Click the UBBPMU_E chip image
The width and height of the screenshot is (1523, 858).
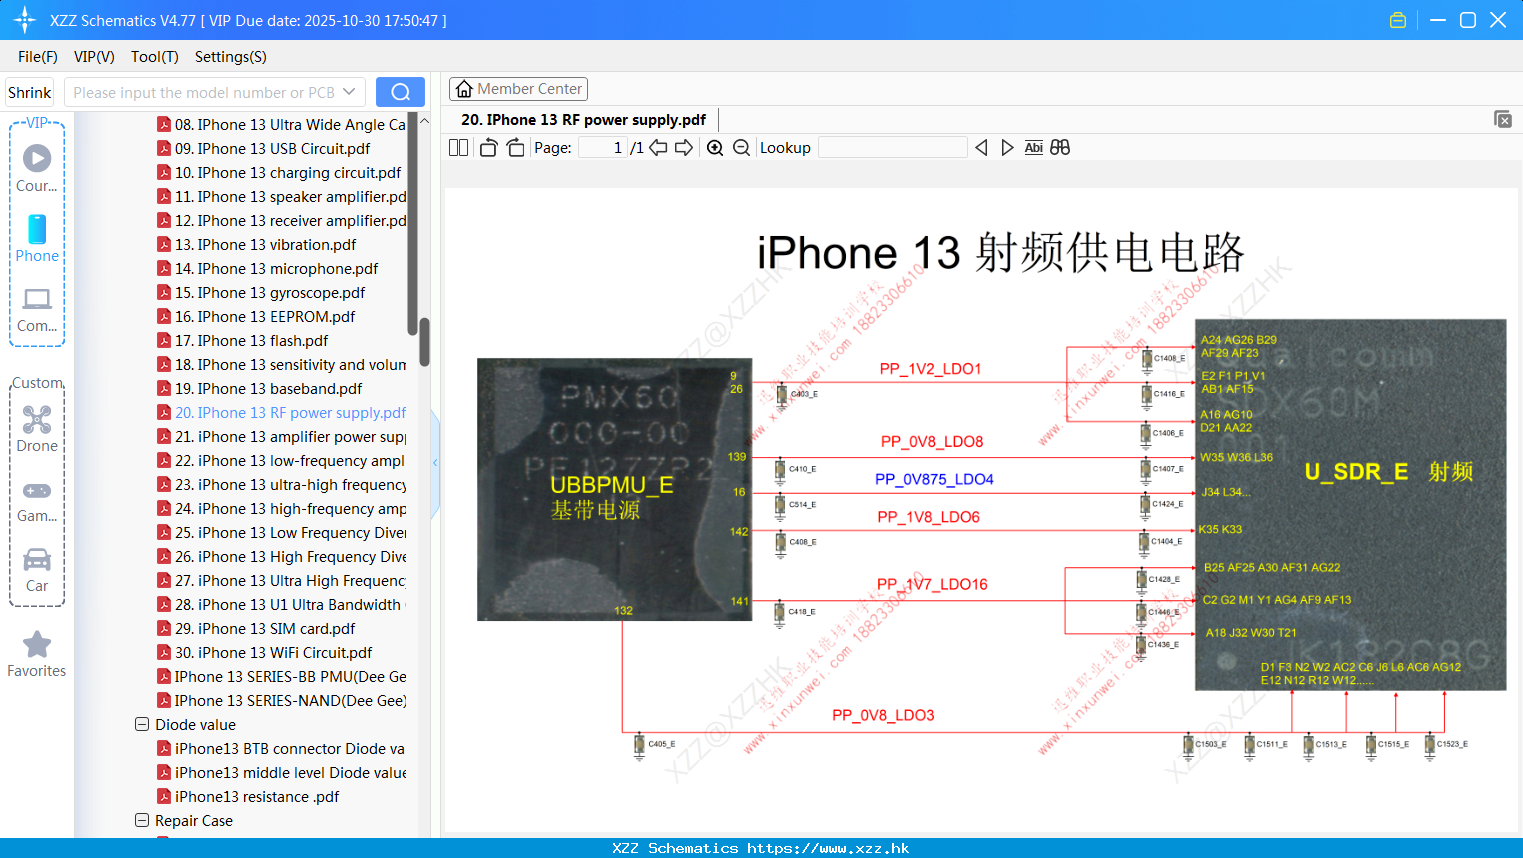tap(614, 489)
